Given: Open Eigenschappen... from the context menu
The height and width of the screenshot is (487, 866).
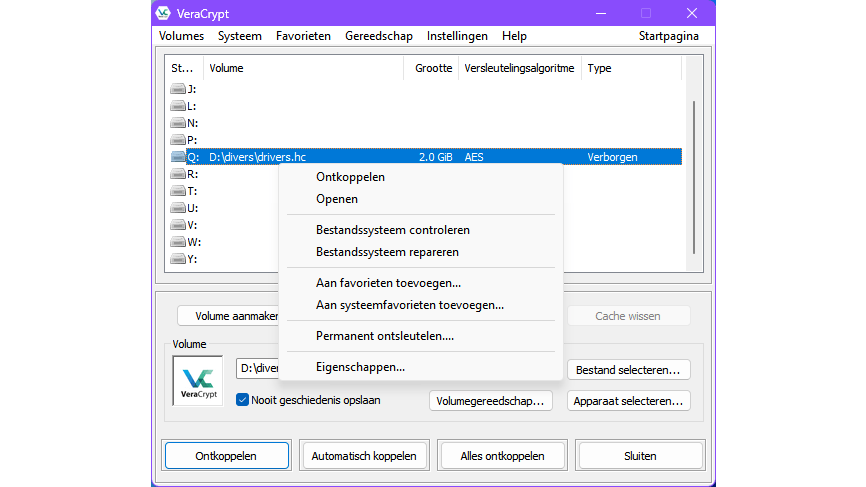Looking at the screenshot, I should 421,367.
